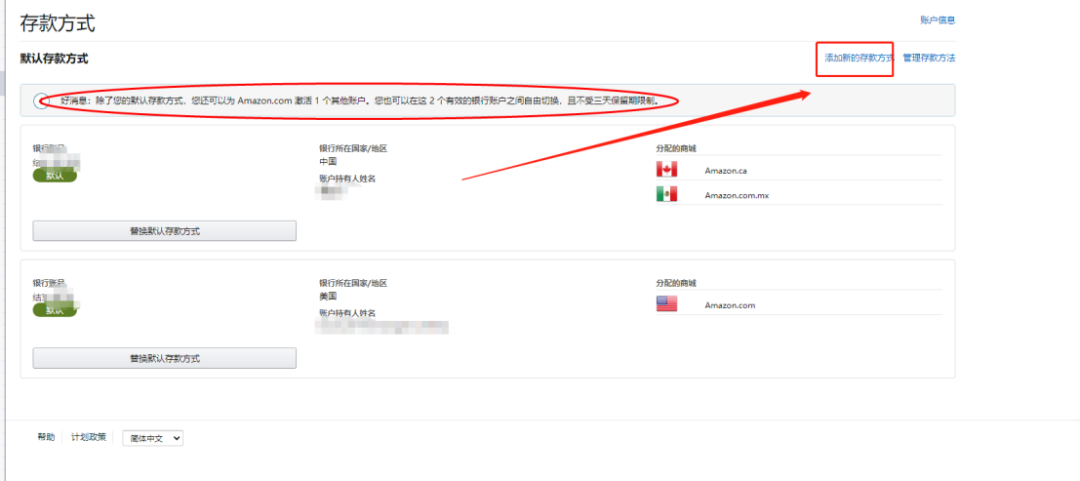Open the 简体中文 language dropdown

[x=153, y=438]
